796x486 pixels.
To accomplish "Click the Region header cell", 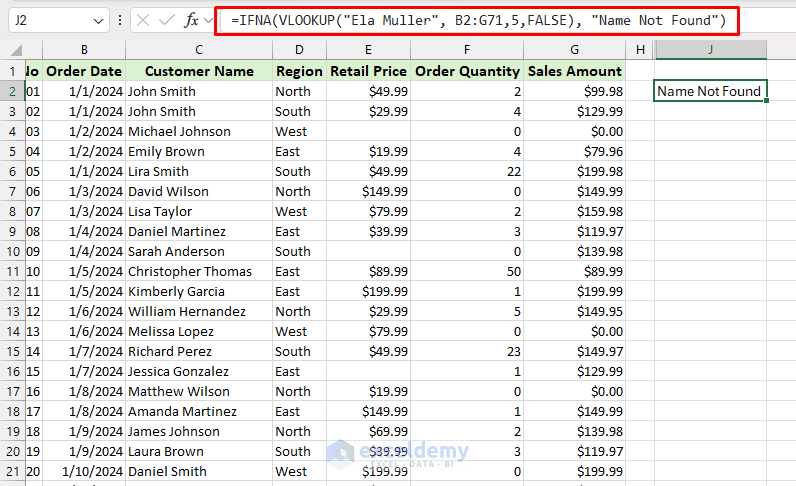I will tap(299, 71).
